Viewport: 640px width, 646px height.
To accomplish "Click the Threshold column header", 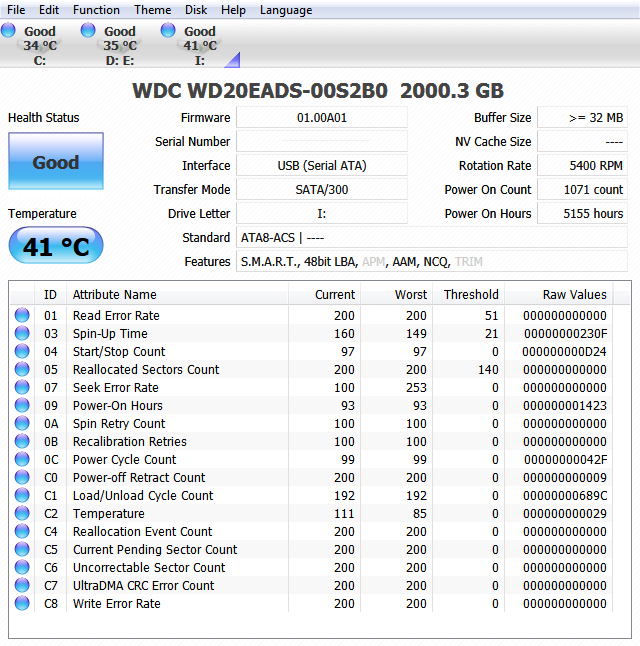I will tap(469, 295).
